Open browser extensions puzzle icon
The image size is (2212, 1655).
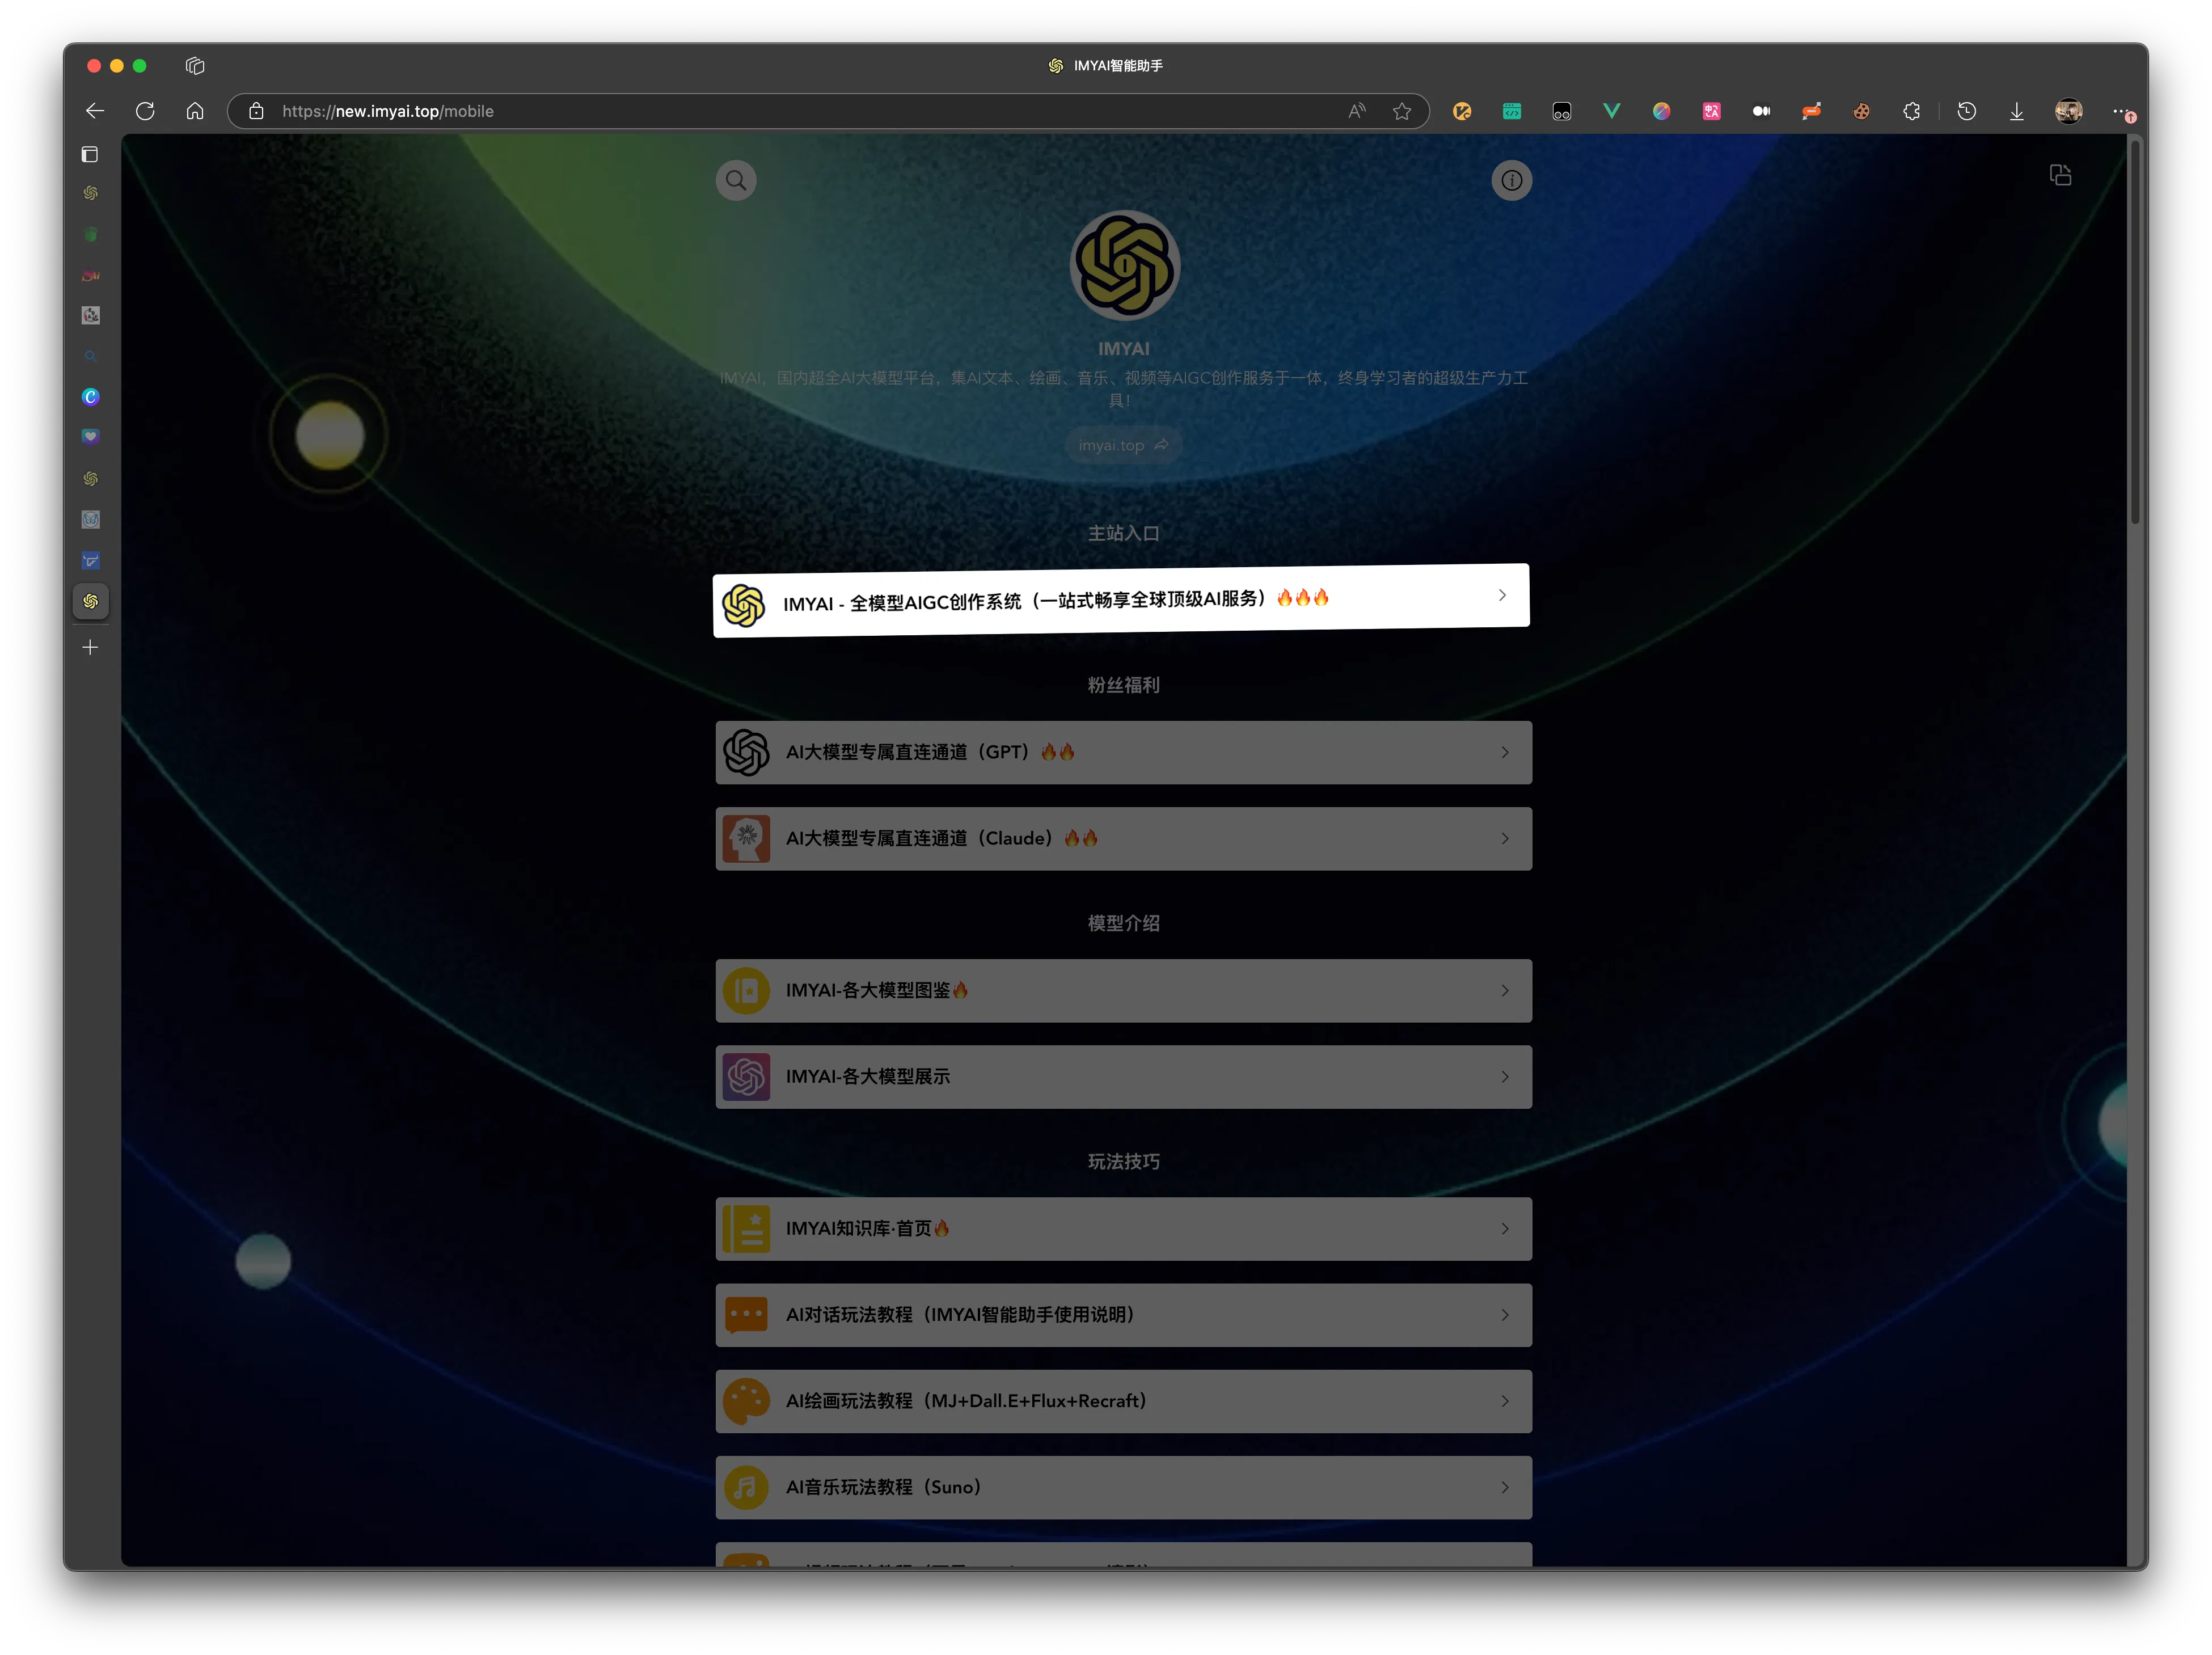[1911, 111]
